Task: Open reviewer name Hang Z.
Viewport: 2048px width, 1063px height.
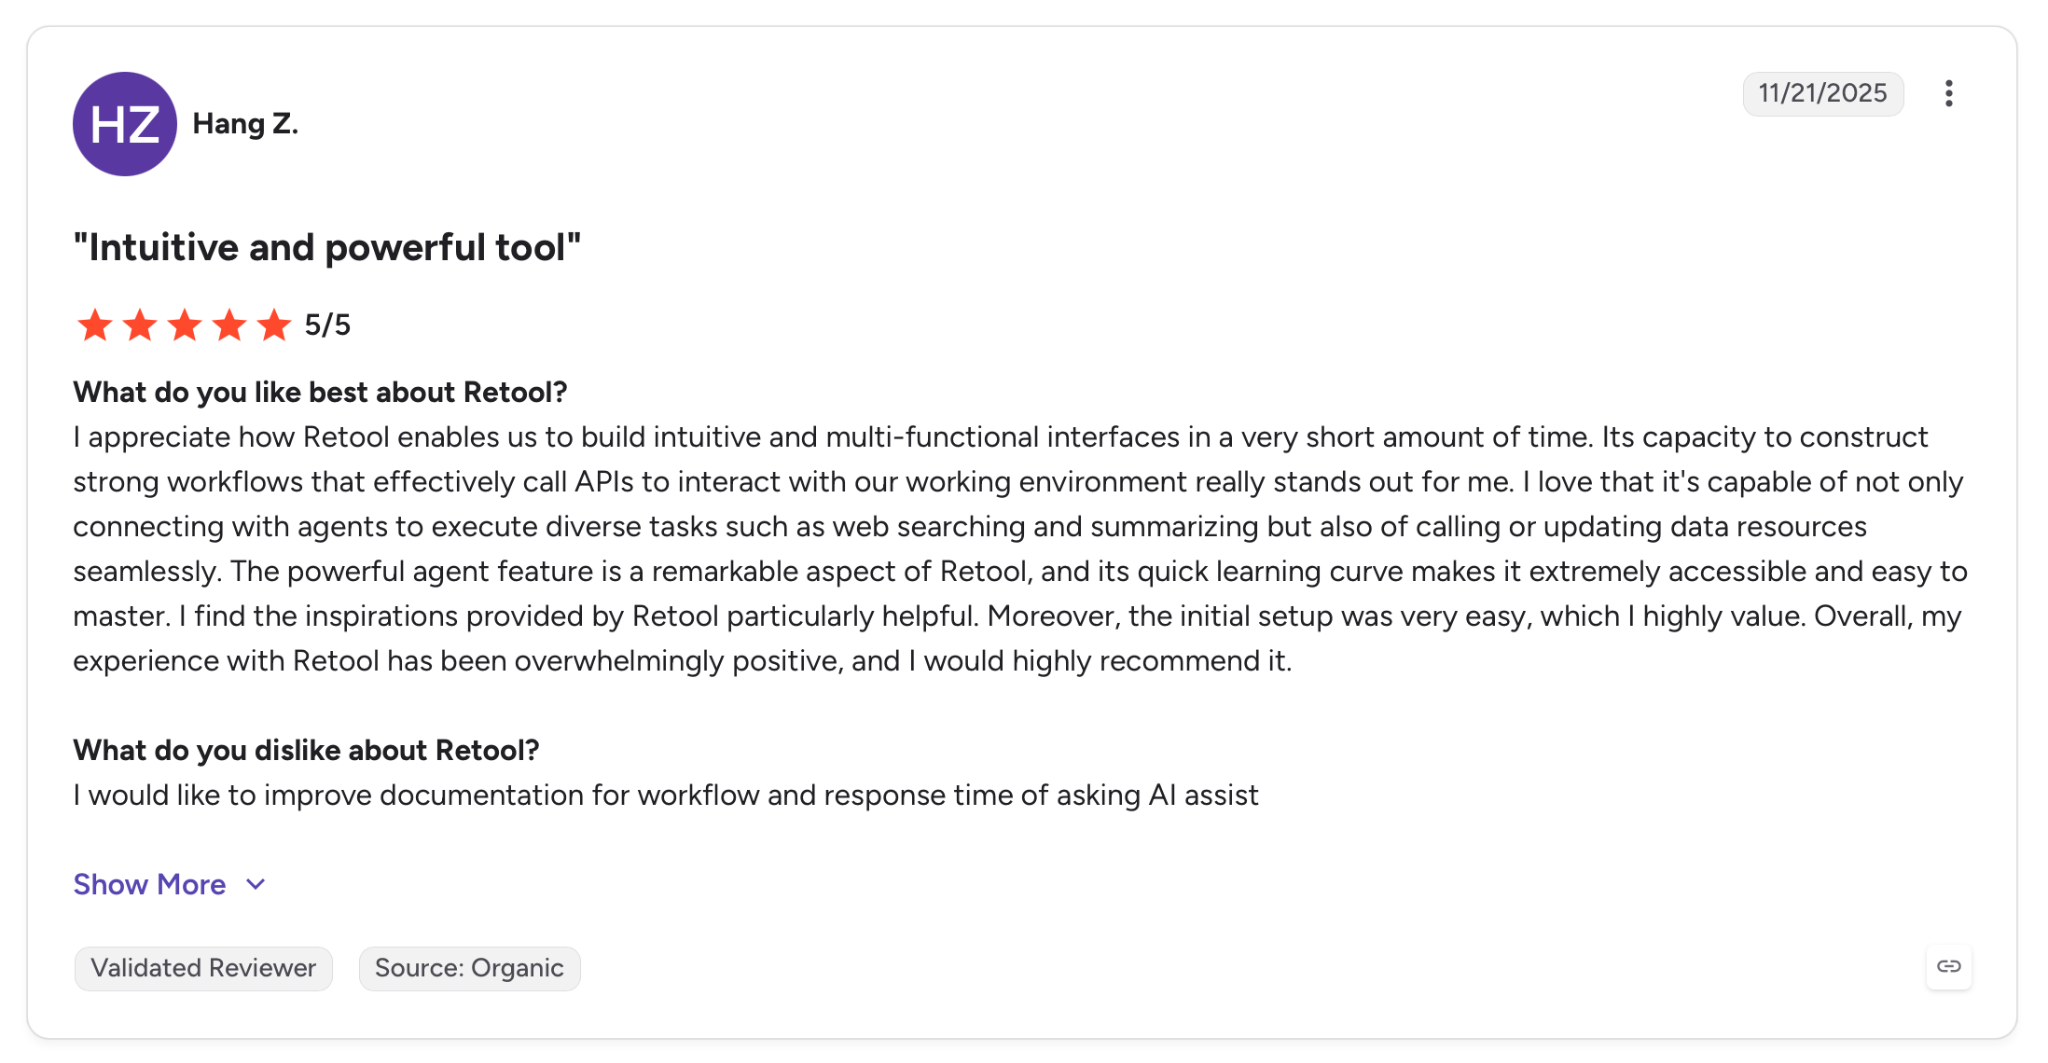Action: (x=245, y=124)
